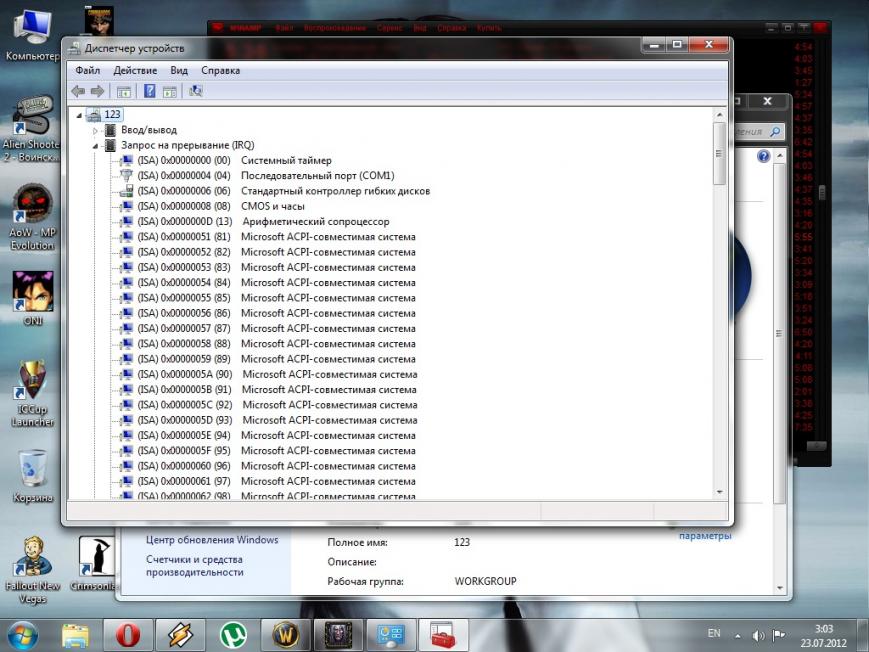Open the Файл menu
Image resolution: width=869 pixels, height=652 pixels.
[x=87, y=71]
